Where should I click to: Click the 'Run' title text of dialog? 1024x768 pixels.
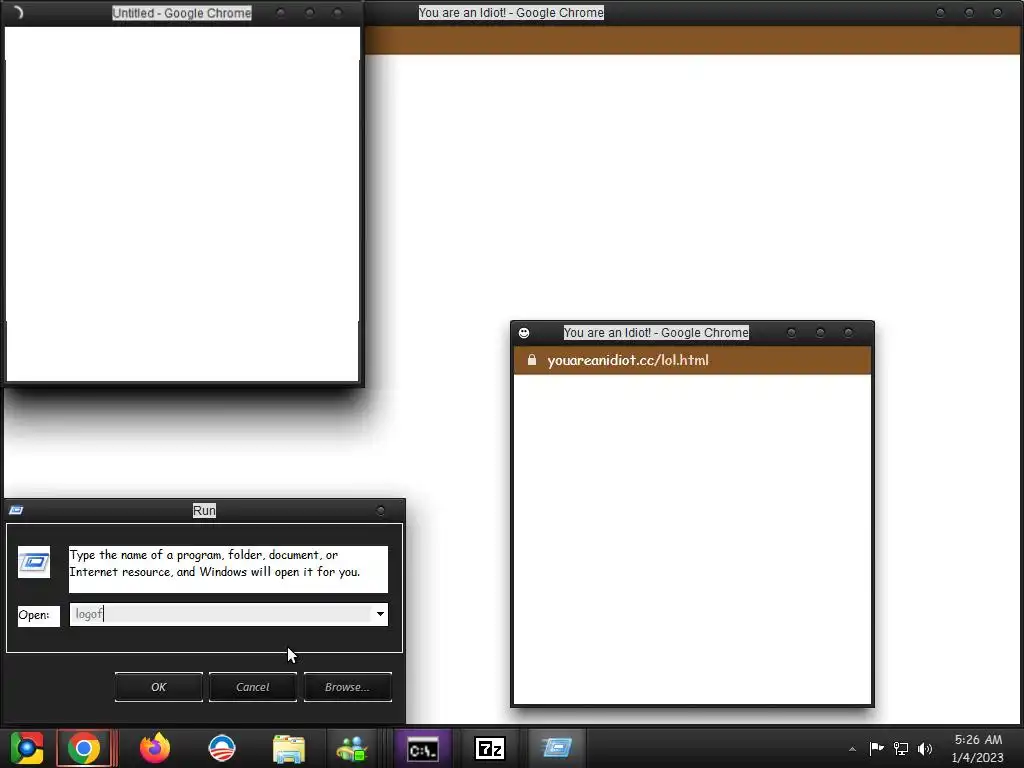coord(204,511)
